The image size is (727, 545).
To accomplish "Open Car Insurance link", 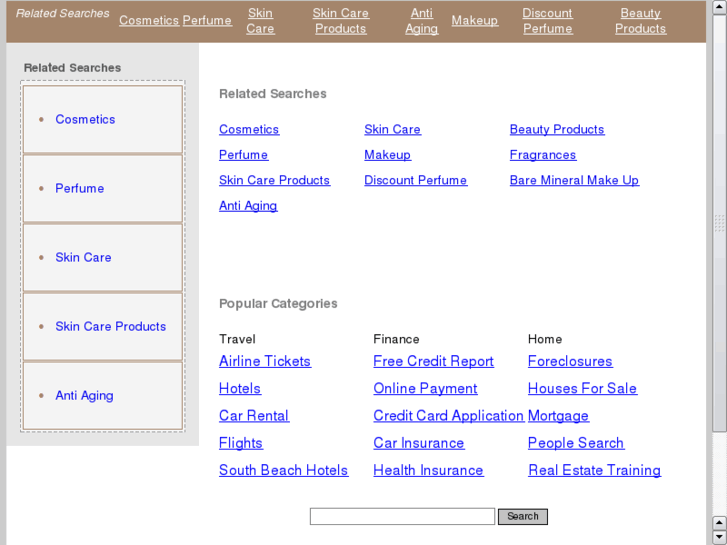I will (419, 443).
